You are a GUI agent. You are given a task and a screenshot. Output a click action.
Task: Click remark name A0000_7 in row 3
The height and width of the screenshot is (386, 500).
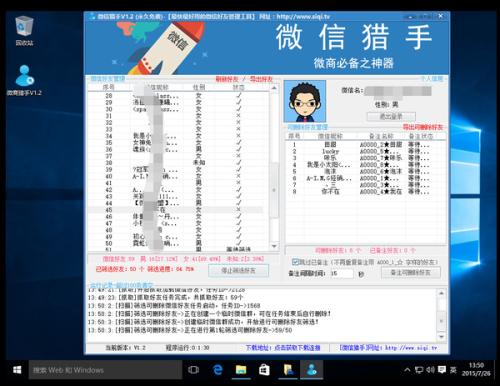pos(381,158)
